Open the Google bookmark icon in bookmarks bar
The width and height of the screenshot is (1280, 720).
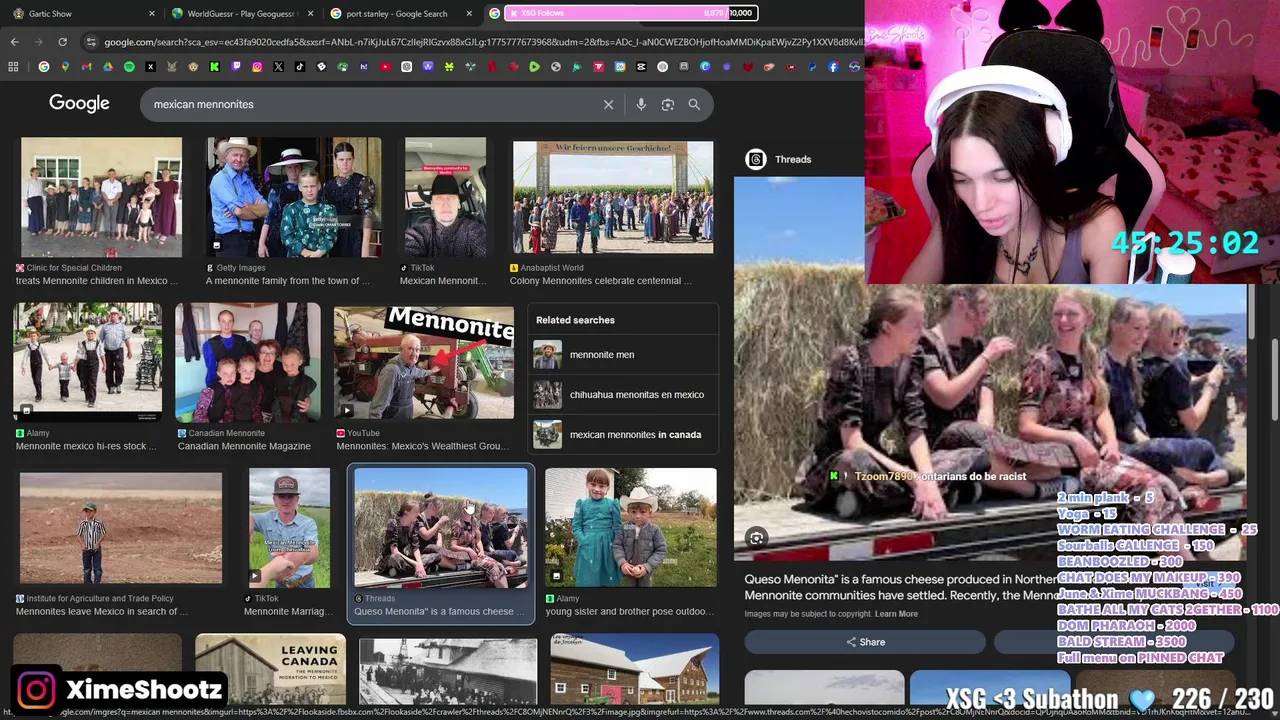click(44, 67)
